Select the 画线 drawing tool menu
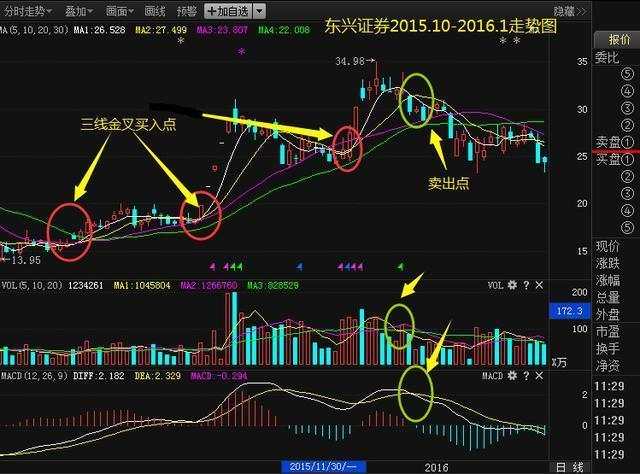The height and width of the screenshot is (474, 640). 155,11
